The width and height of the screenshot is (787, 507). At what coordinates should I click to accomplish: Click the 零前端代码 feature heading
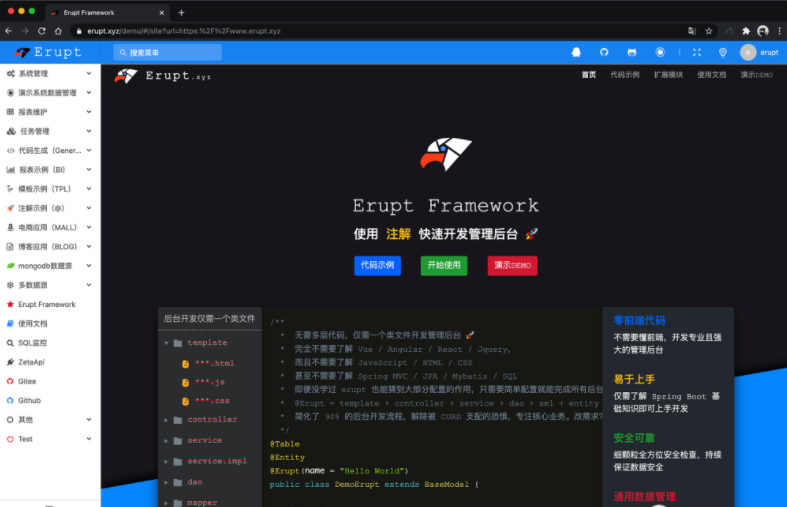[639, 320]
